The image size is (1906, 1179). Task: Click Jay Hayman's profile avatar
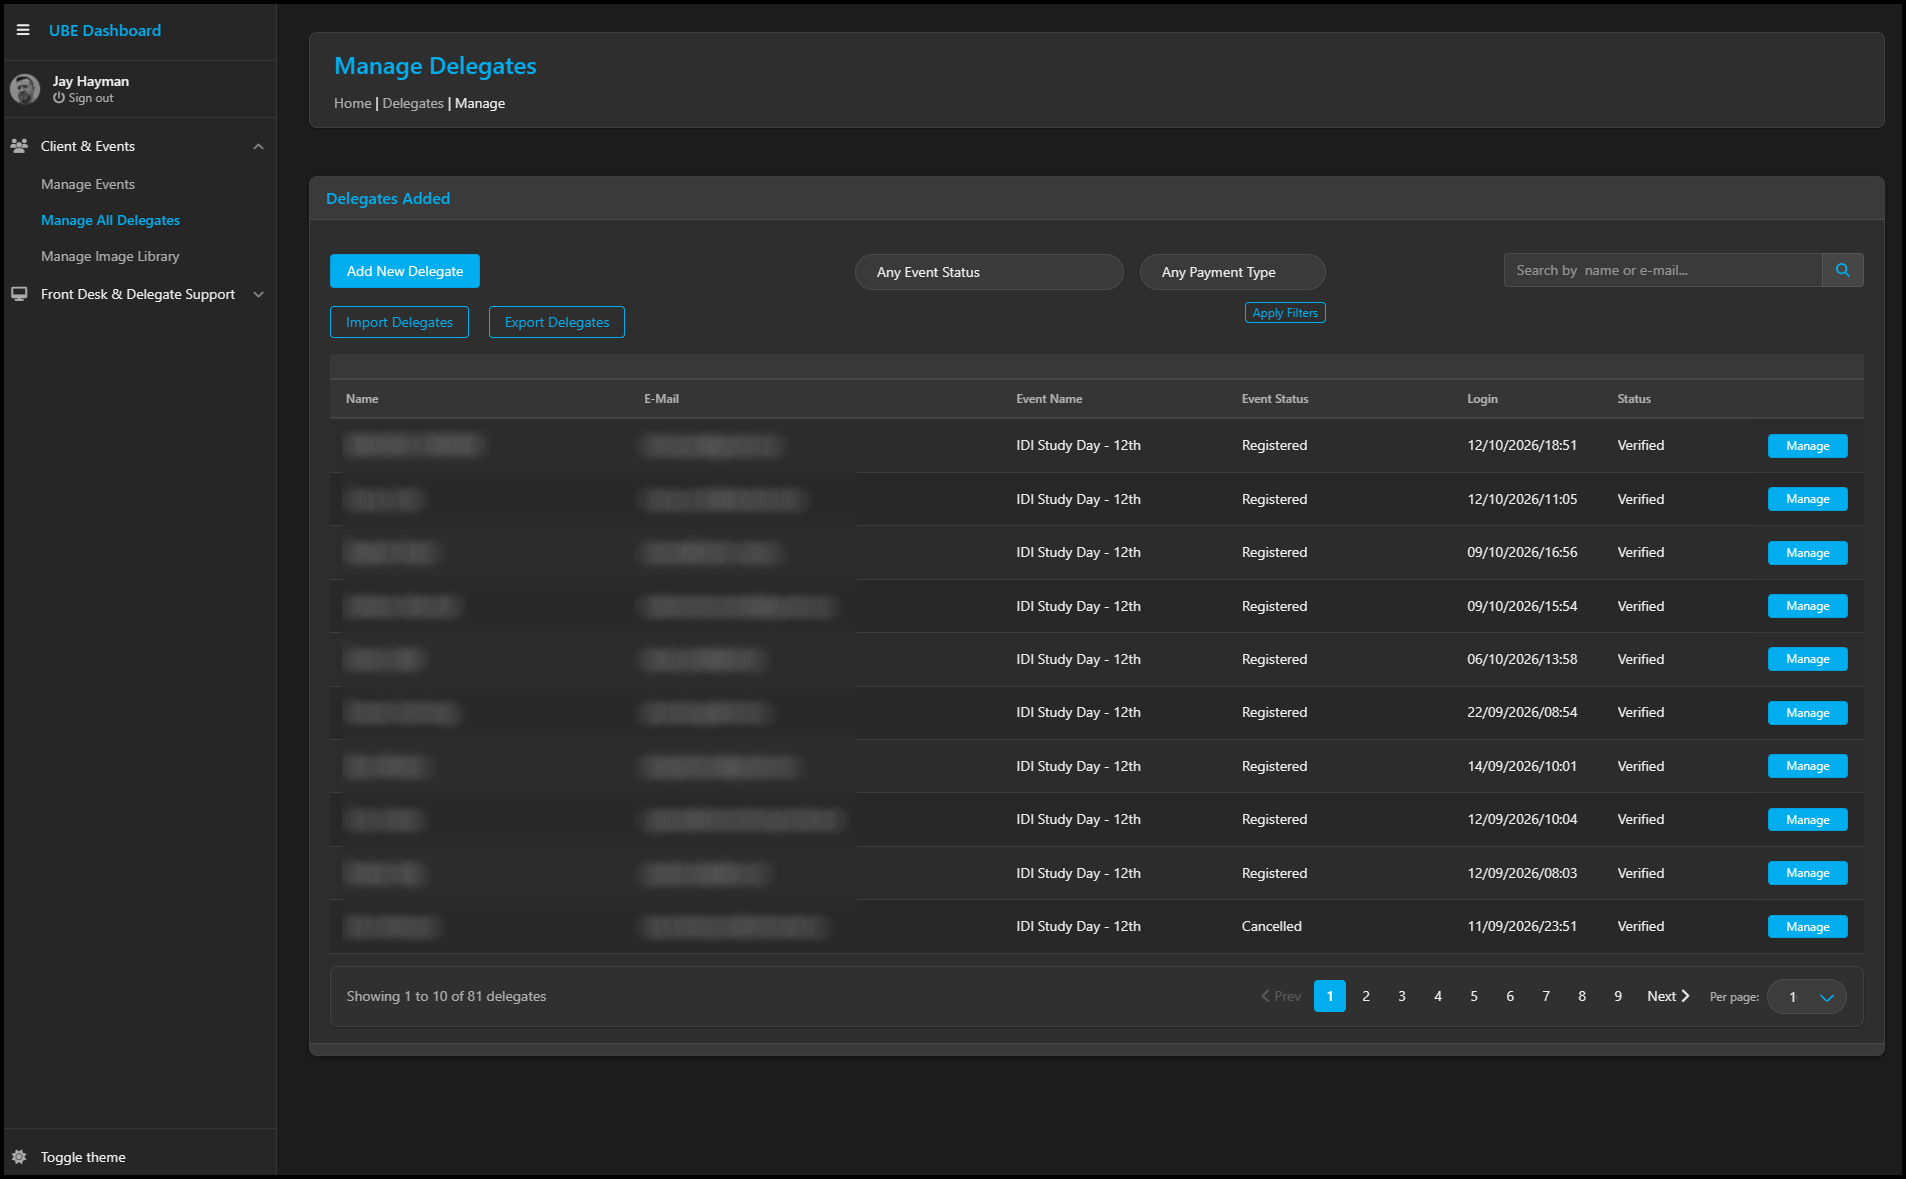(25, 89)
